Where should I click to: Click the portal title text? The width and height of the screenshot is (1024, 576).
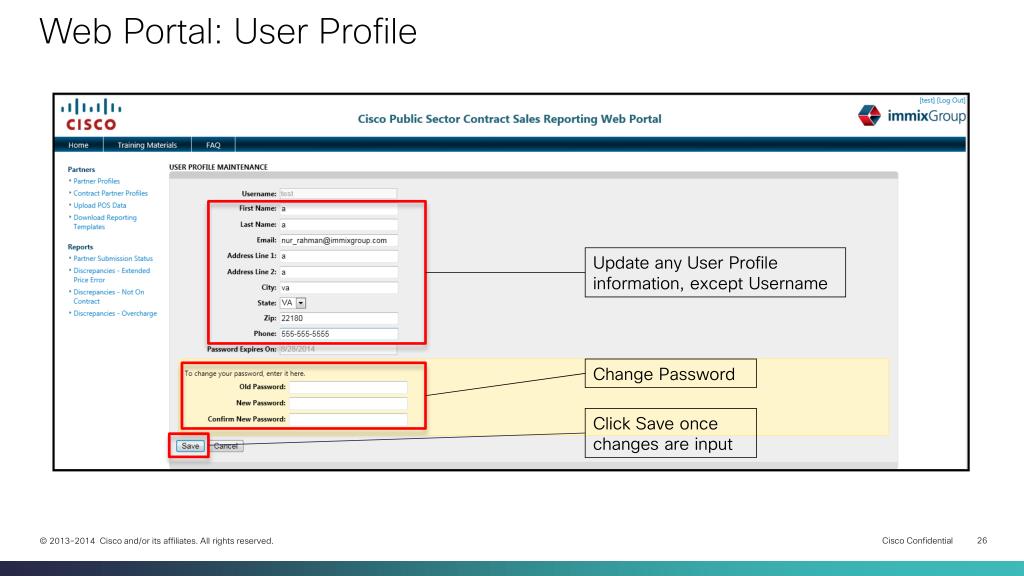click(509, 119)
